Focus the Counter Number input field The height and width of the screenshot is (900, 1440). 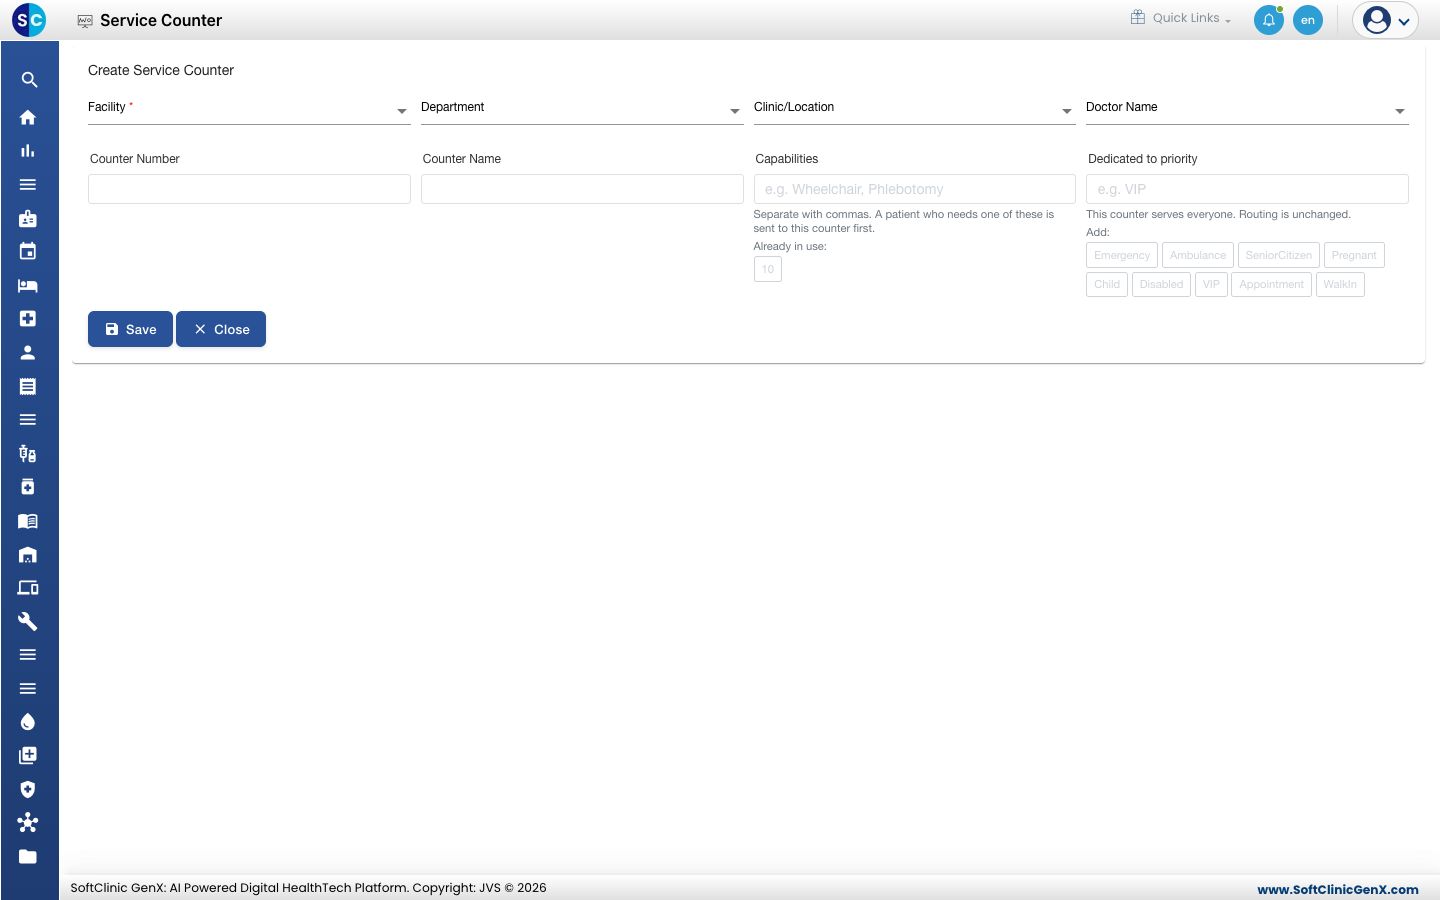click(249, 189)
